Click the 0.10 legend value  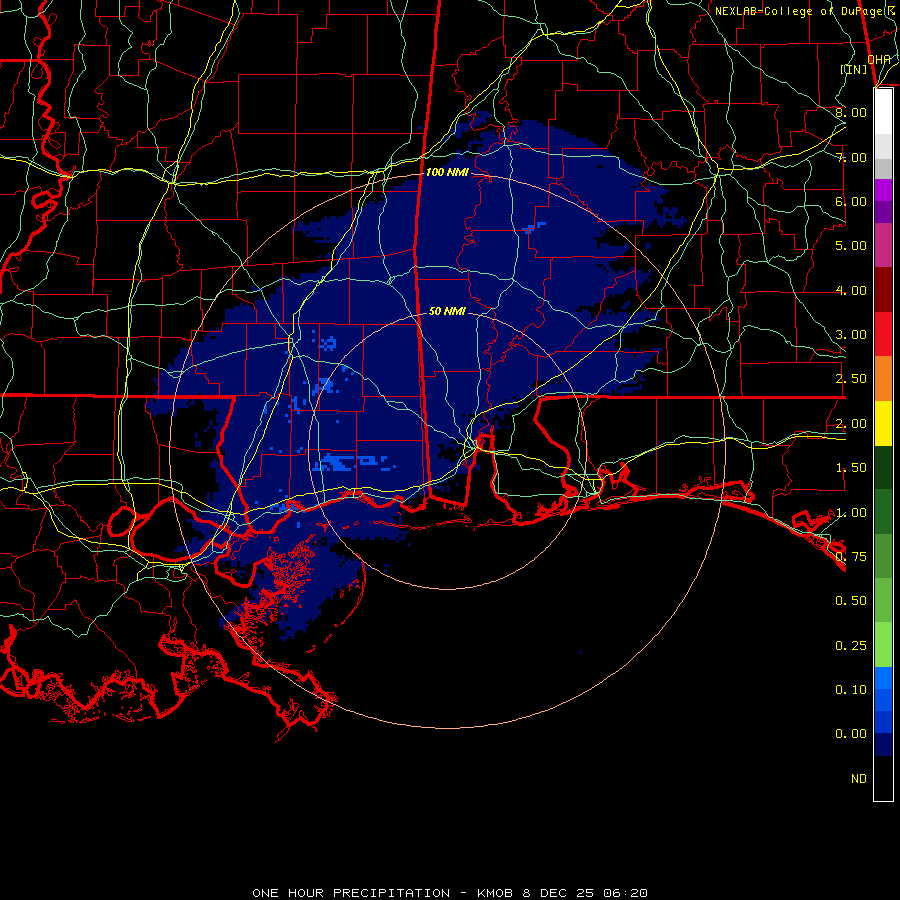pyautogui.click(x=851, y=690)
